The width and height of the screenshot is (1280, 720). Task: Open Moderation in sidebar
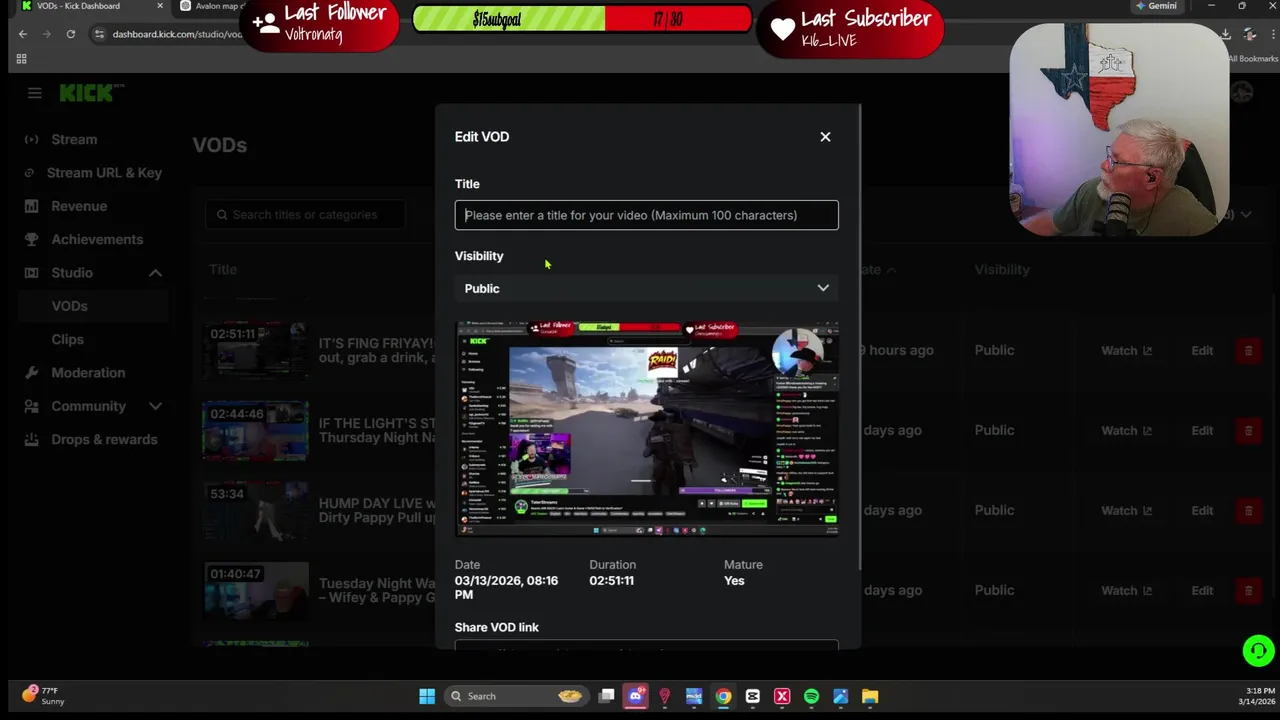[x=88, y=373]
